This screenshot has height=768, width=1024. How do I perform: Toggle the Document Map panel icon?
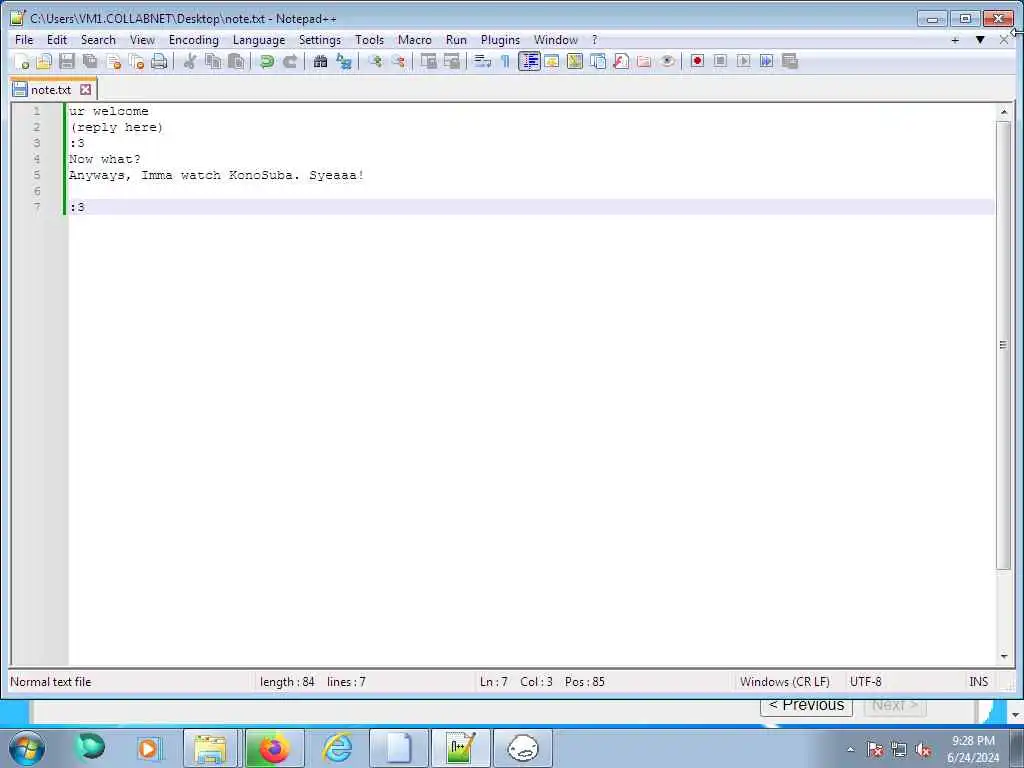point(575,61)
